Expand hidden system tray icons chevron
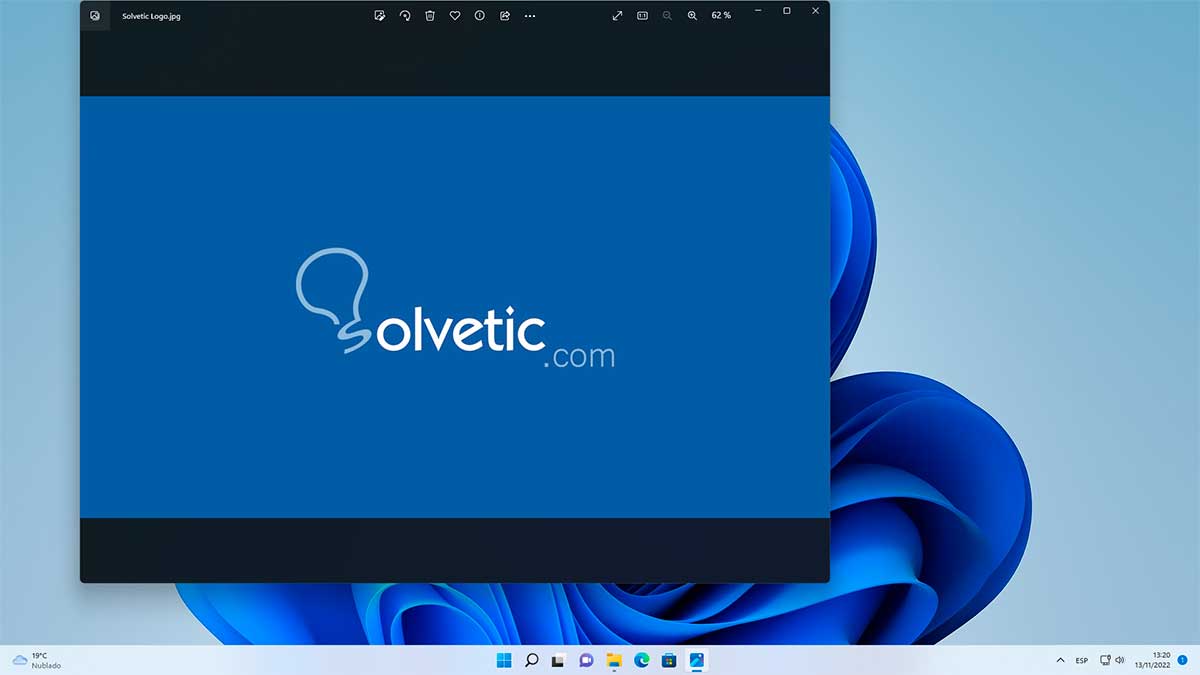This screenshot has width=1200, height=675. pos(1060,661)
